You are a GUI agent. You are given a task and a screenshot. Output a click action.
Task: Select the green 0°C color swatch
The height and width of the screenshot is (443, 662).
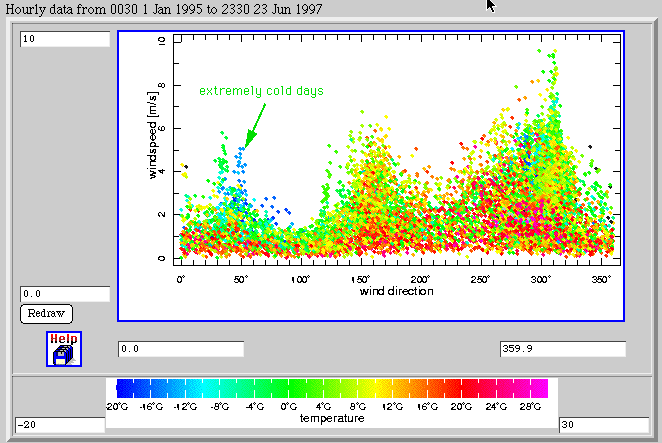click(x=287, y=388)
